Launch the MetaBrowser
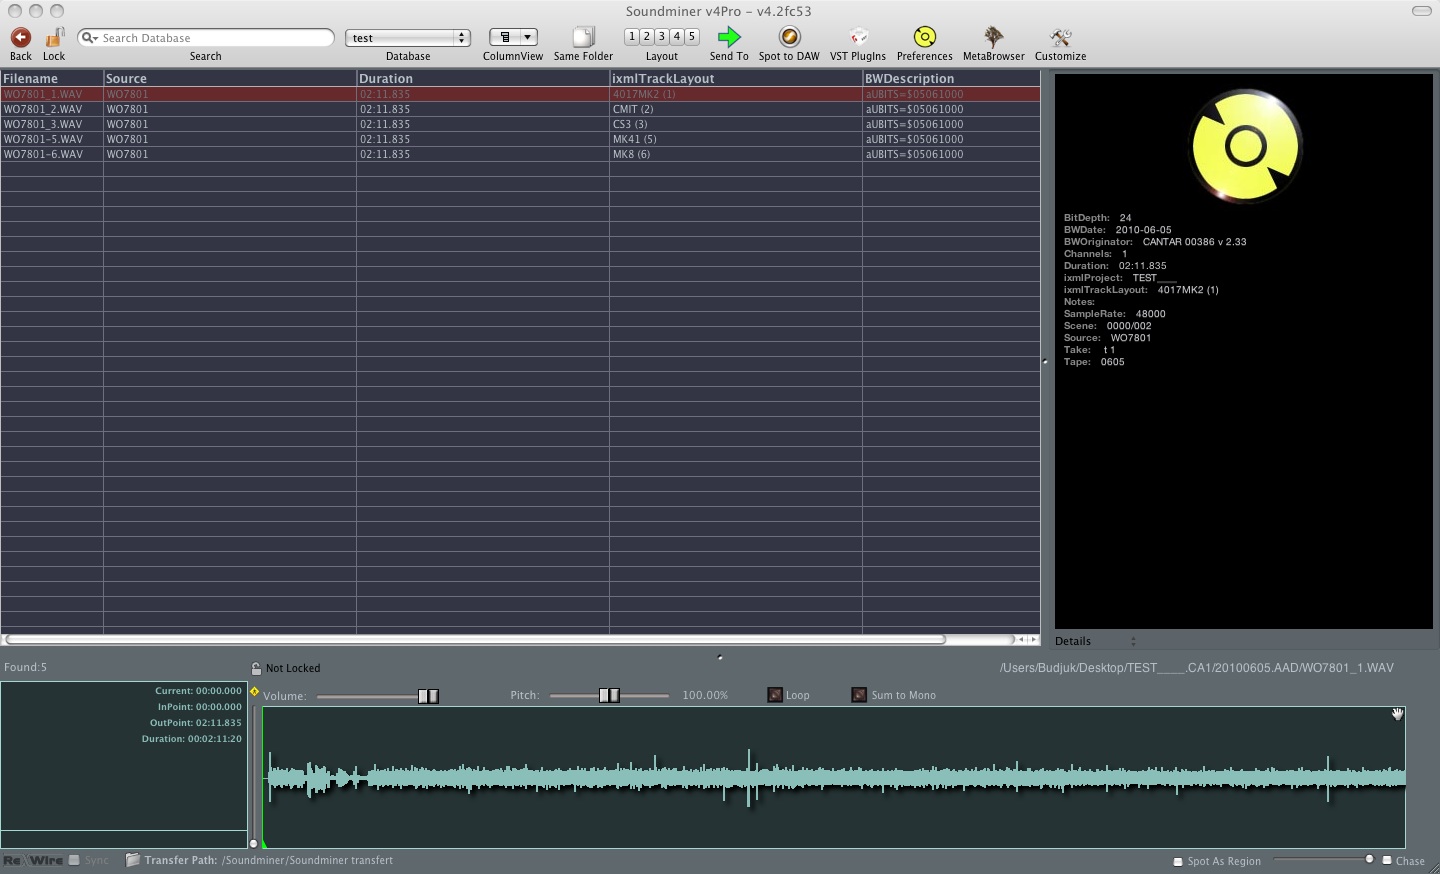The height and width of the screenshot is (874, 1440). click(993, 38)
